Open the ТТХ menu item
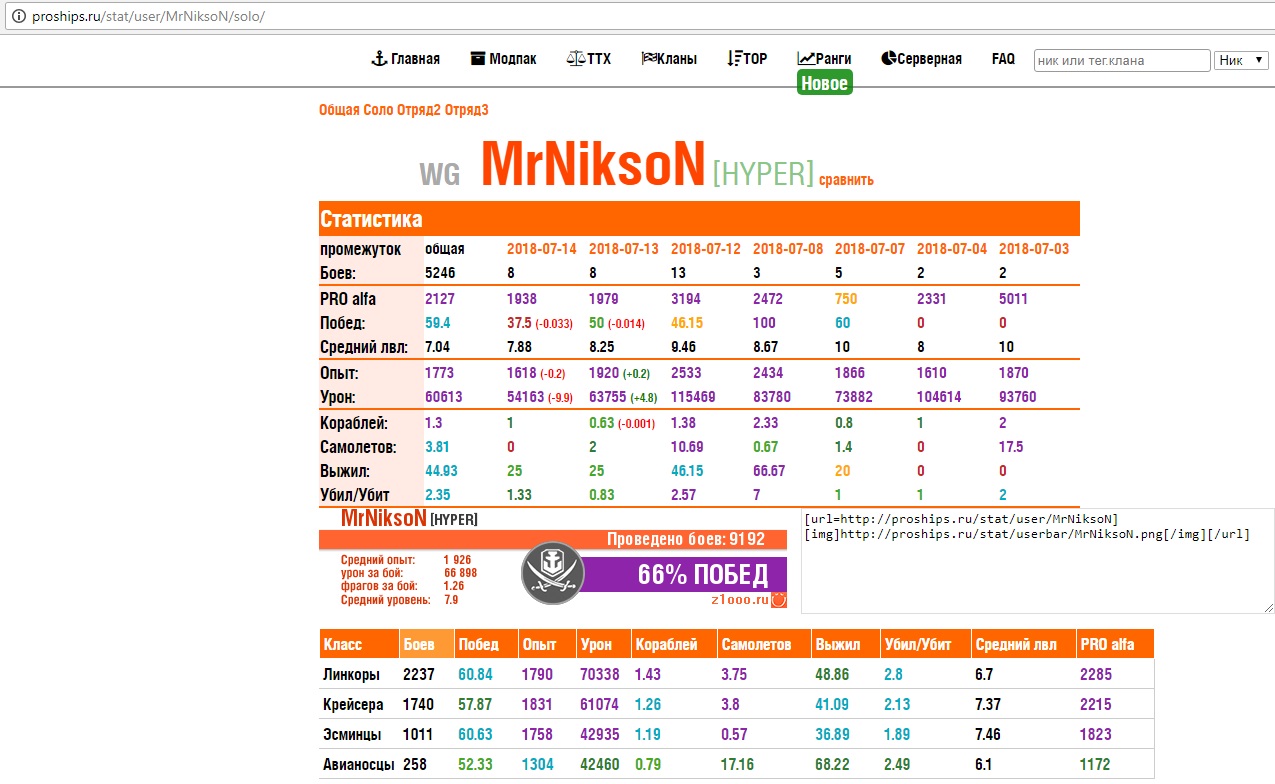Image resolution: width=1275 pixels, height=784 pixels. (599, 59)
